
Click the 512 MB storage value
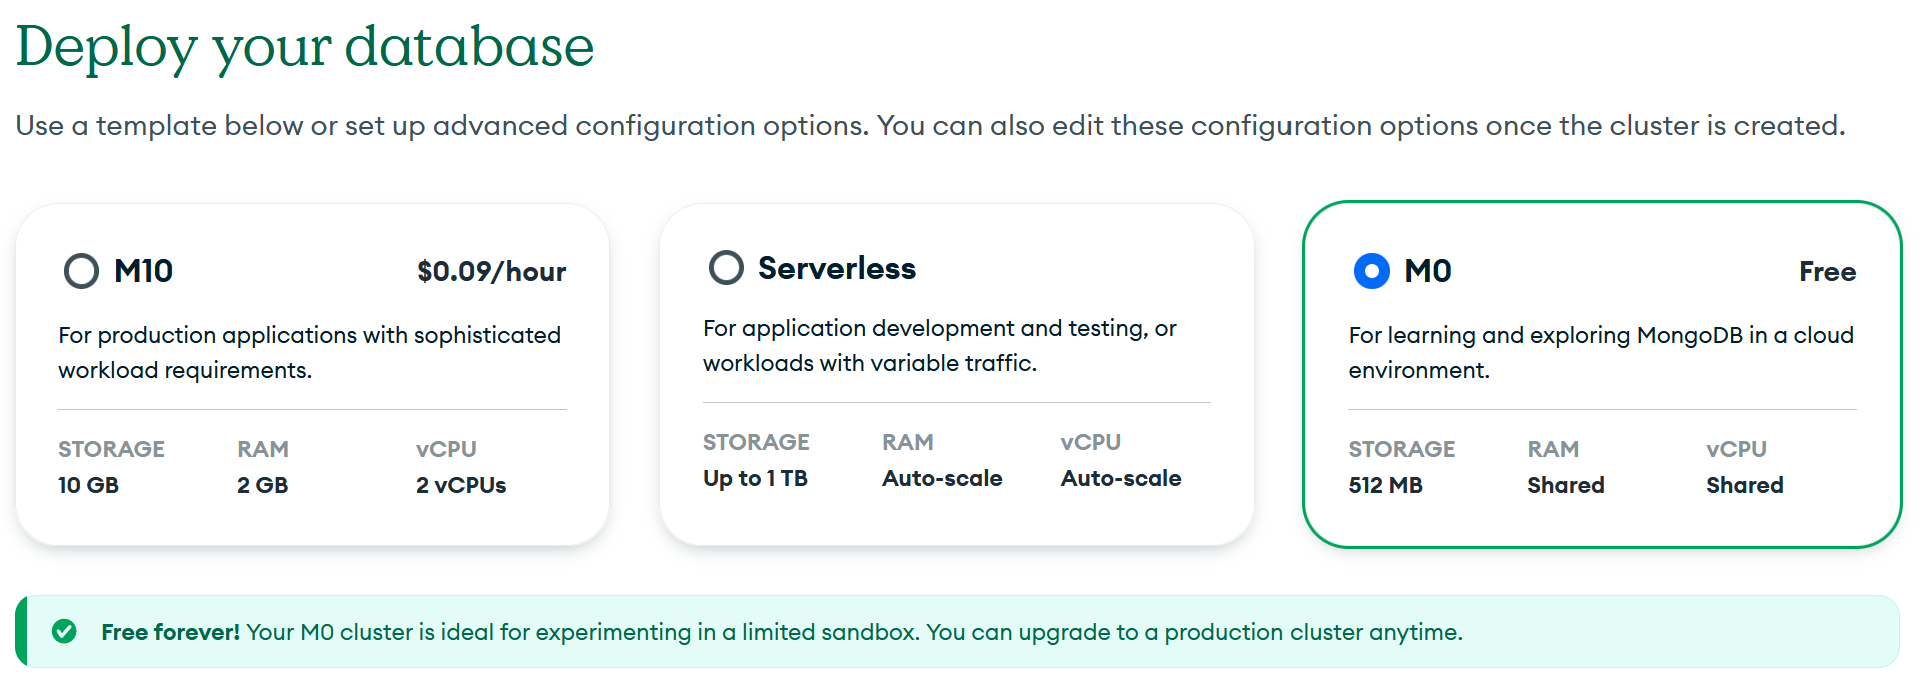(1385, 485)
